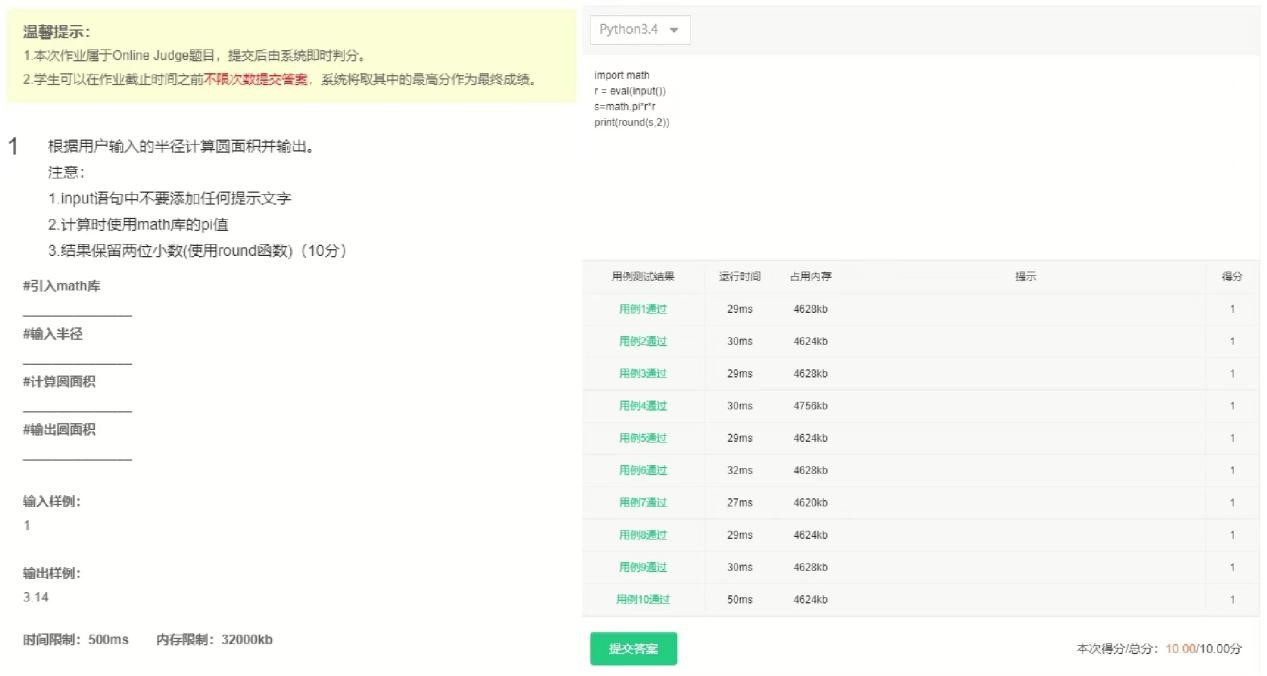This screenshot has width=1267, height=676.
Task: Click the 提示 column header
Action: point(1025,276)
